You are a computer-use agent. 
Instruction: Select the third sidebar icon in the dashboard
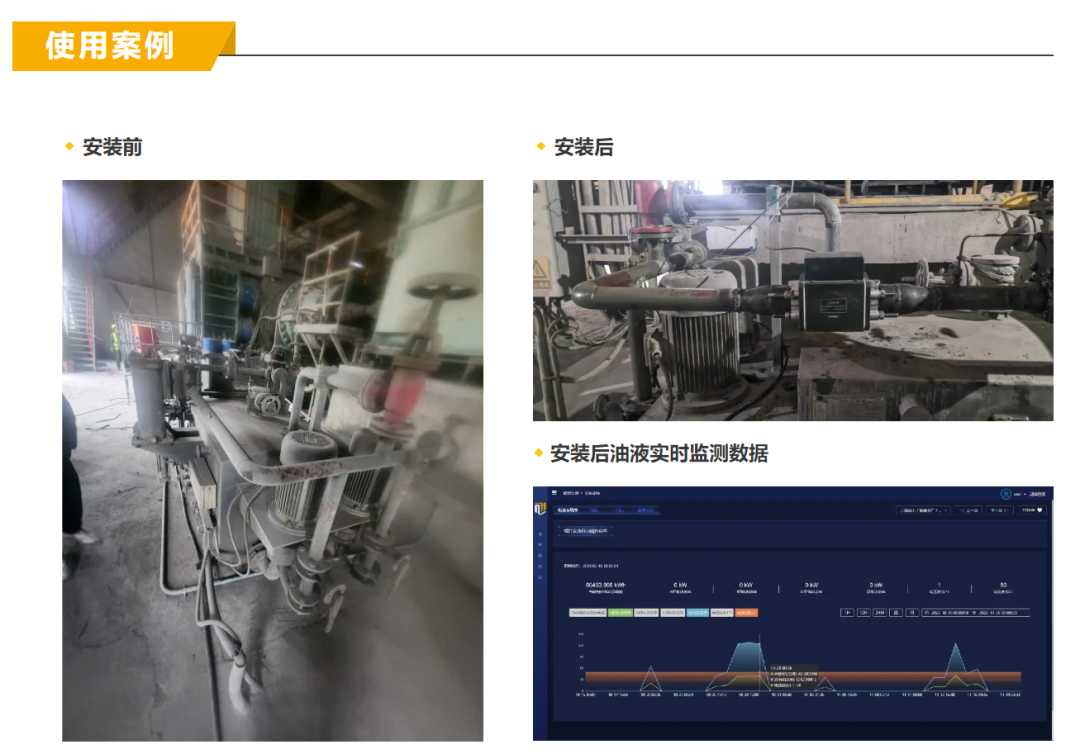coord(540,556)
